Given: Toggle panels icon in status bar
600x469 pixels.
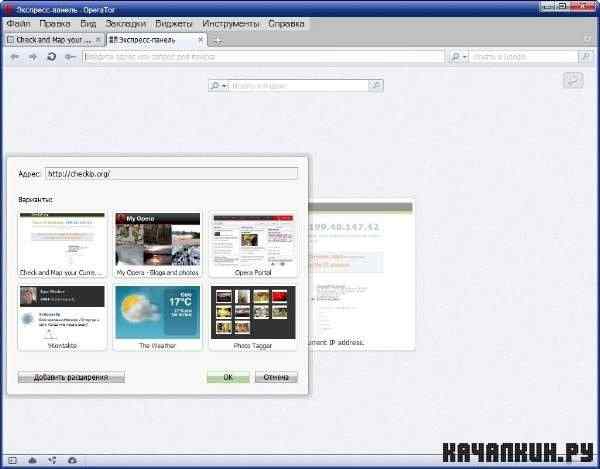Looking at the screenshot, I should click(13, 461).
